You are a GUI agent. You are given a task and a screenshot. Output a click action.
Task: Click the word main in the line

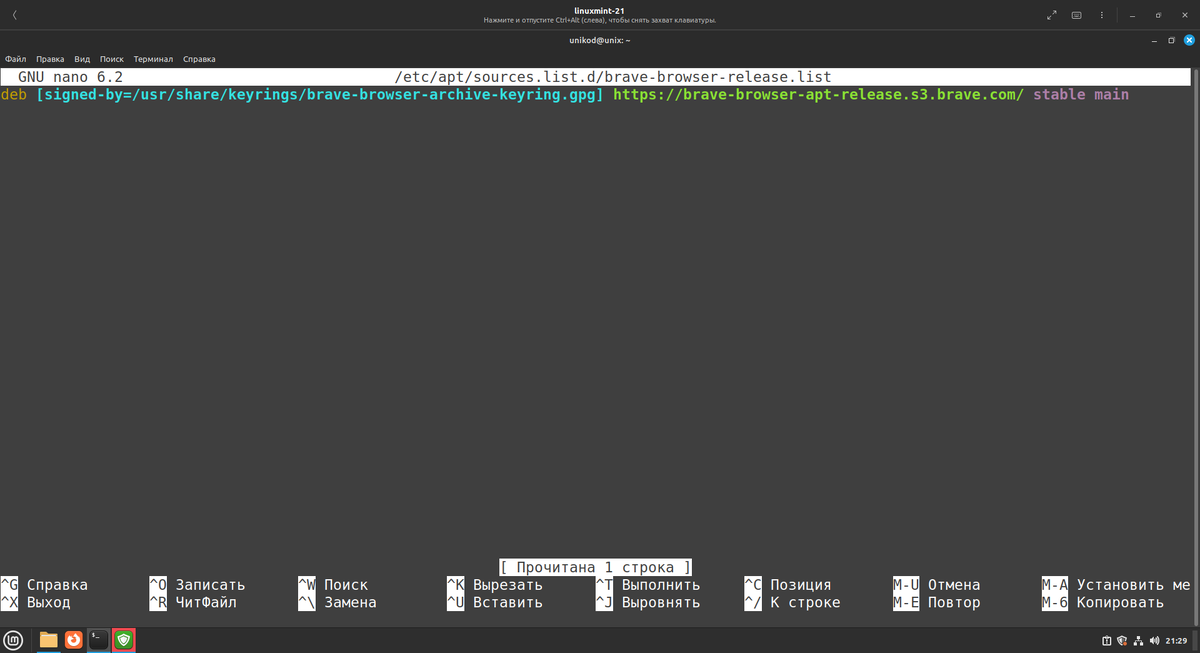[1111, 95]
